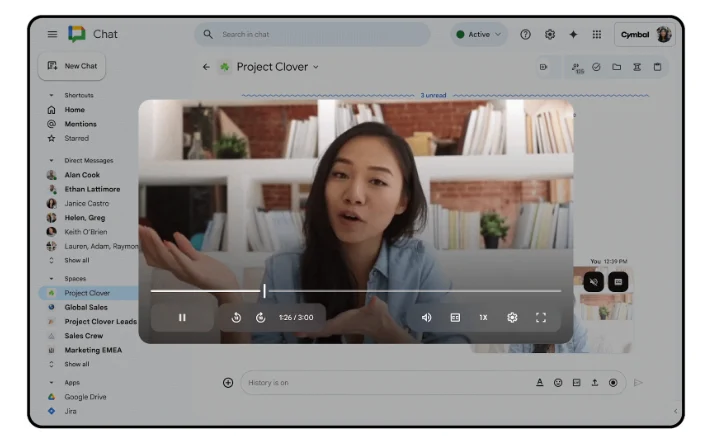
Task: Toggle captions on the video thumbnail
Action: pyautogui.click(x=618, y=282)
